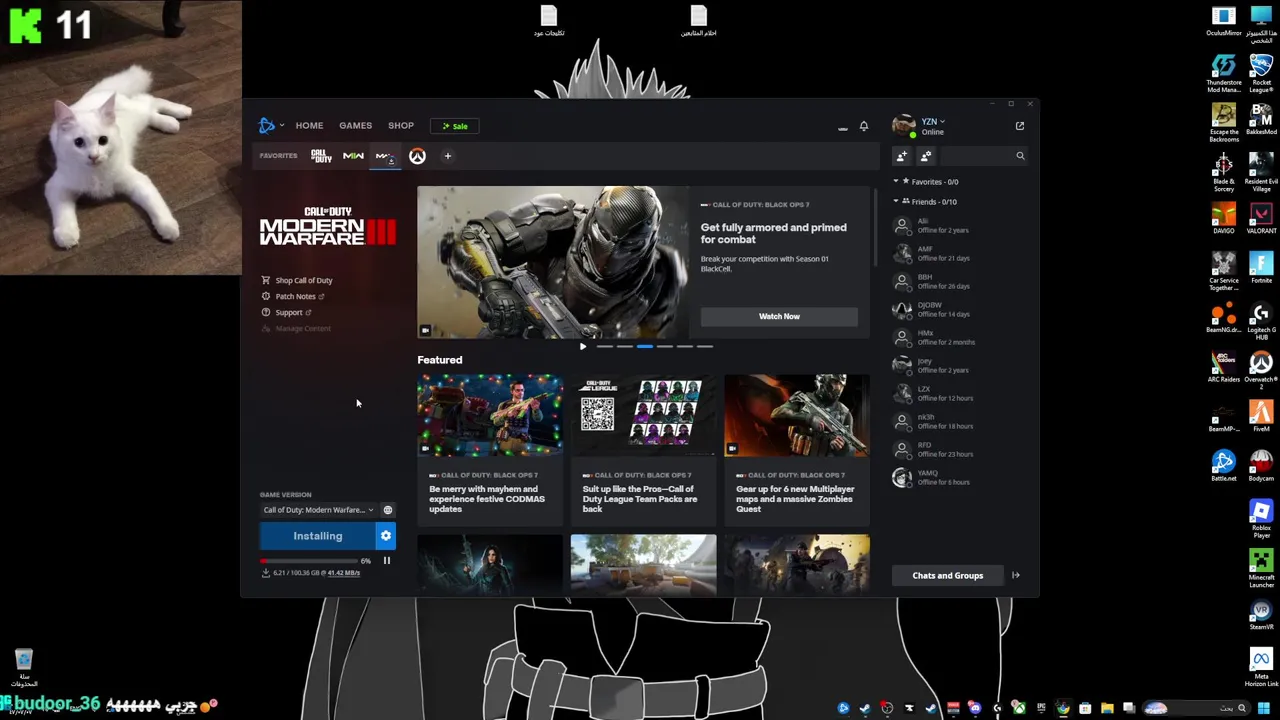This screenshot has width=1280, height=720.
Task: Open game settings gear next to Installing
Action: point(386,536)
